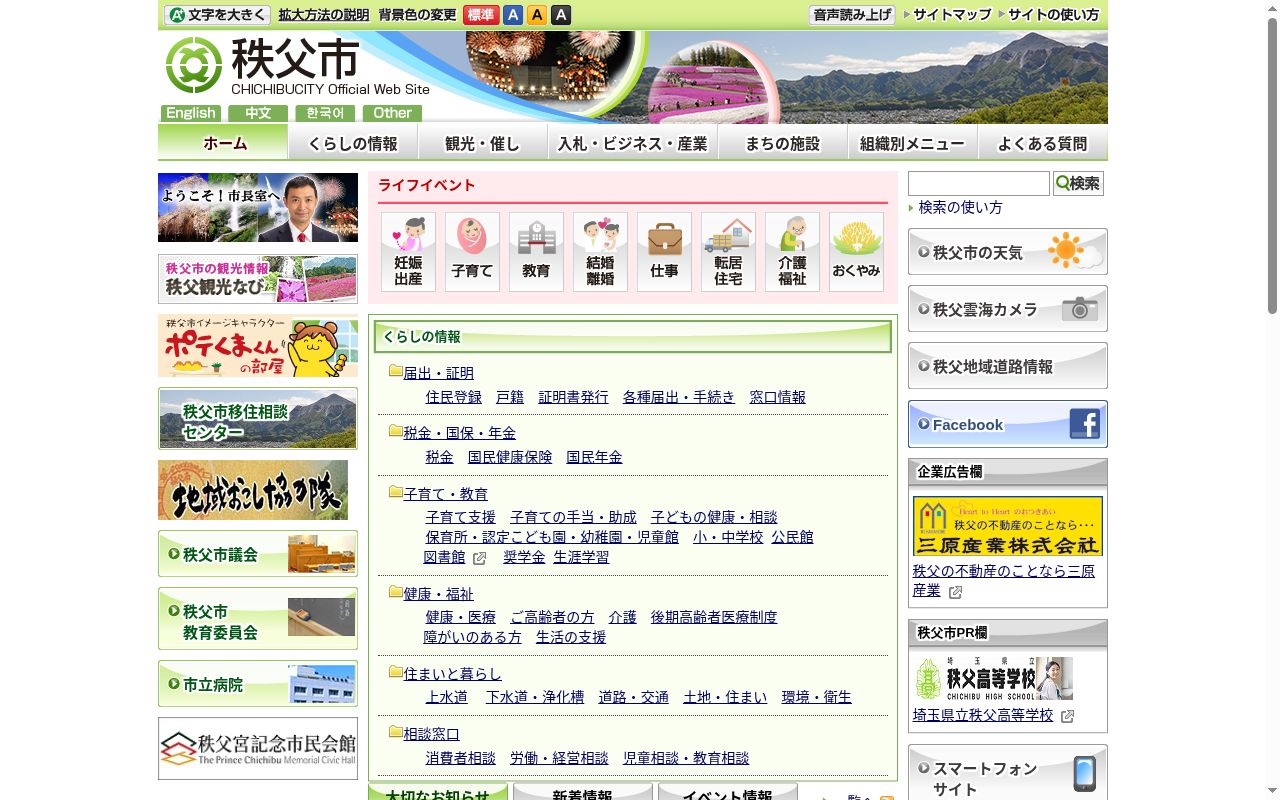
Task: Open the 結婚離婚 life event icon
Action: click(x=600, y=252)
